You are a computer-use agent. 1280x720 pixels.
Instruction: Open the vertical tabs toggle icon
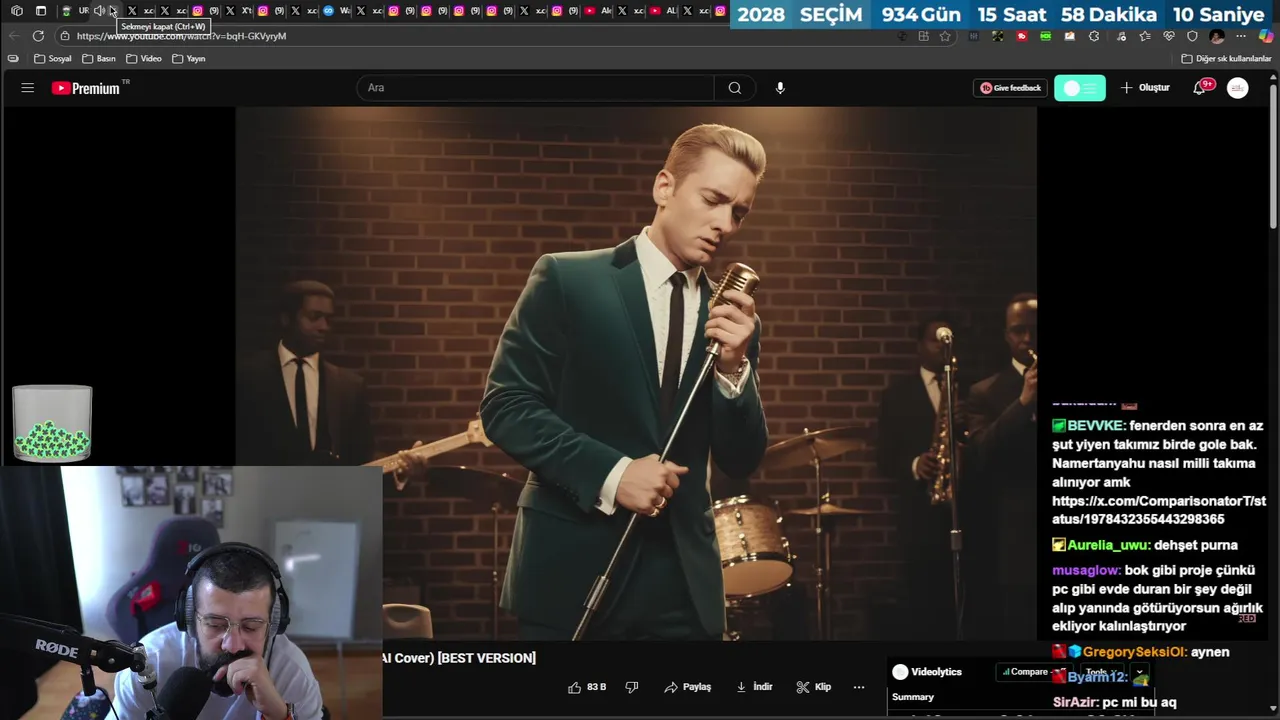41,11
